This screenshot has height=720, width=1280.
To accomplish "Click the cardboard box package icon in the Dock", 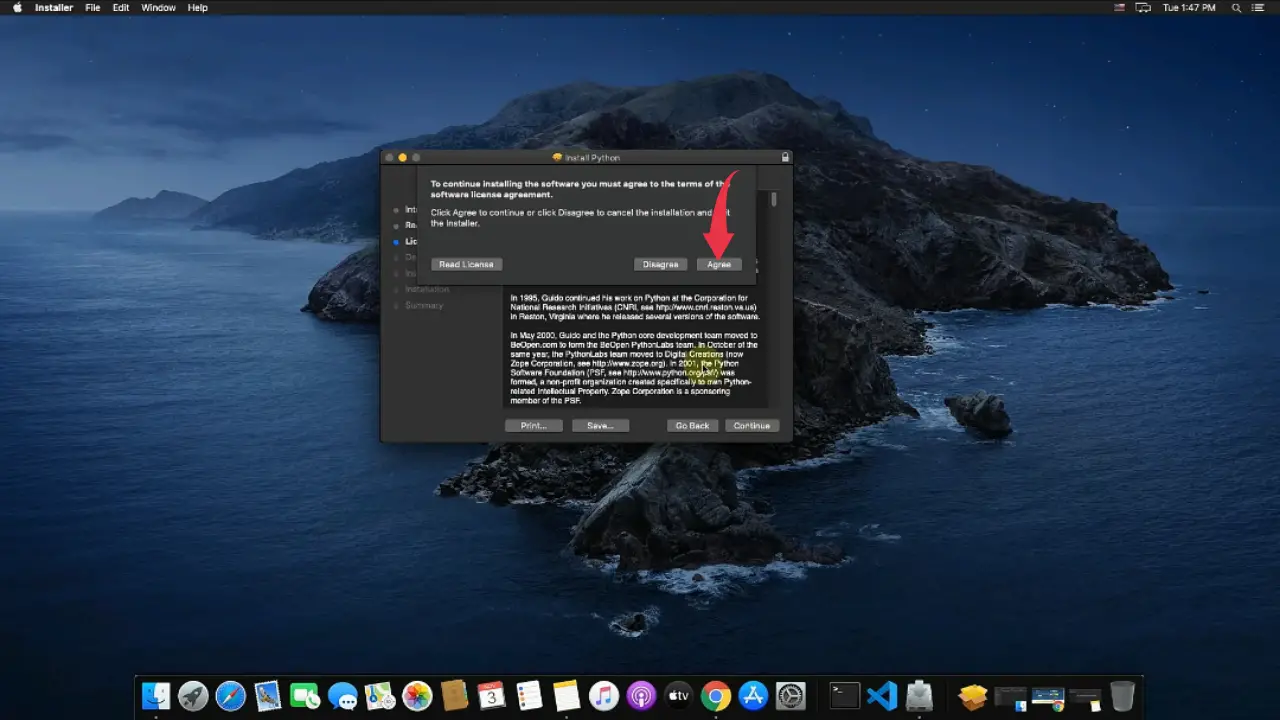I will click(973, 695).
